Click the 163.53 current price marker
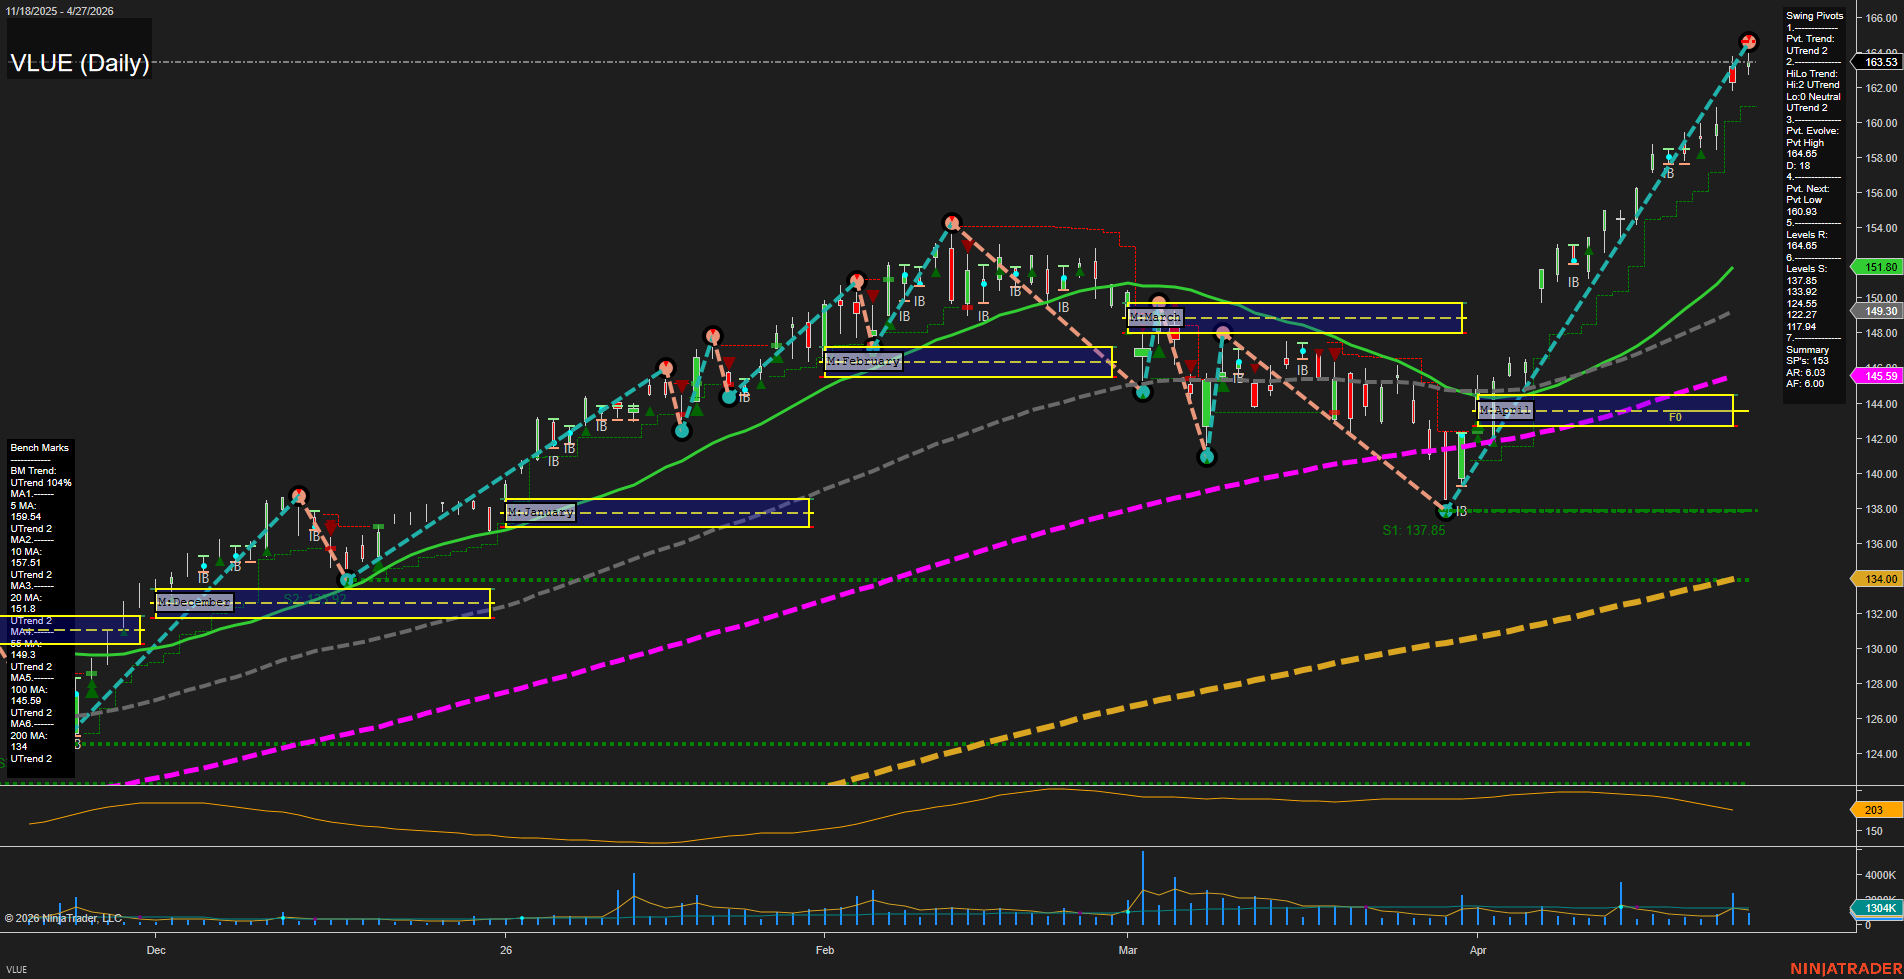This screenshot has width=1904, height=979. (x=1879, y=62)
